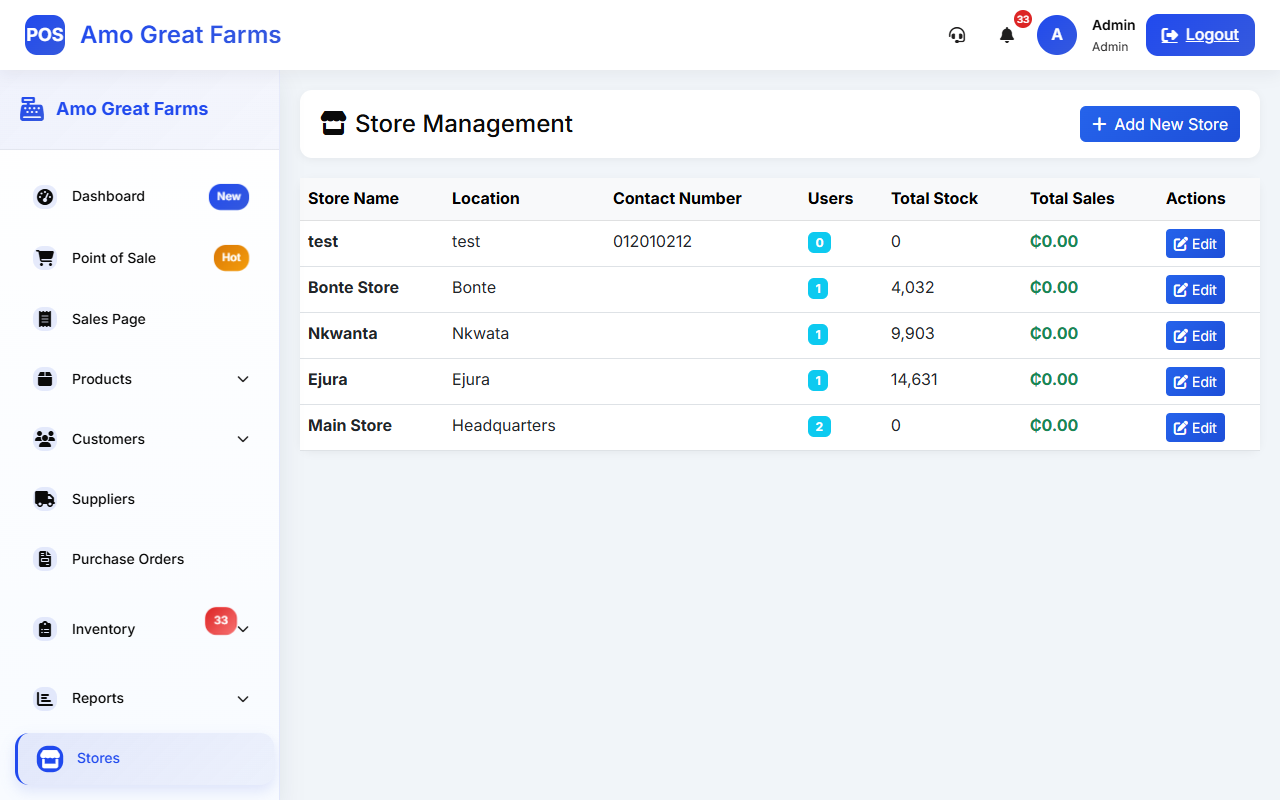Click the Total Sales column header
The image size is (1280, 800).
pos(1072,198)
